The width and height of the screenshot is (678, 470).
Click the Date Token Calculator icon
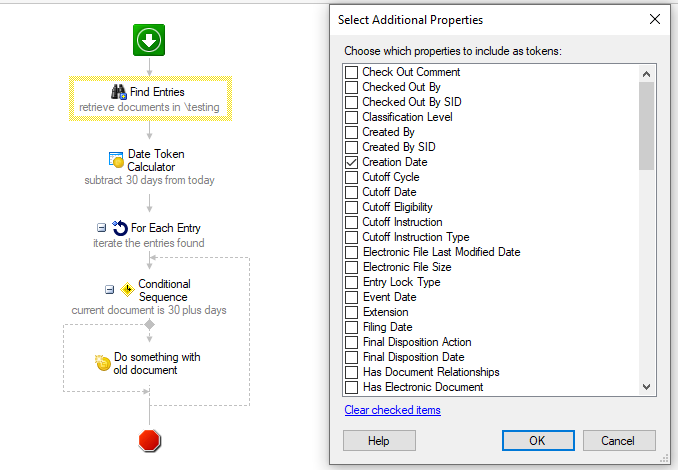pyautogui.click(x=116, y=160)
